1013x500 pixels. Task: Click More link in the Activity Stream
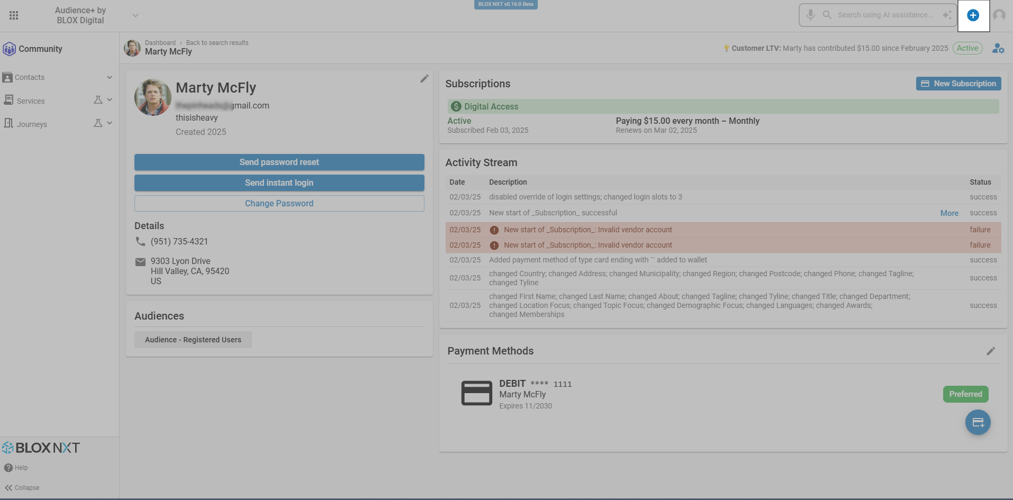(949, 213)
